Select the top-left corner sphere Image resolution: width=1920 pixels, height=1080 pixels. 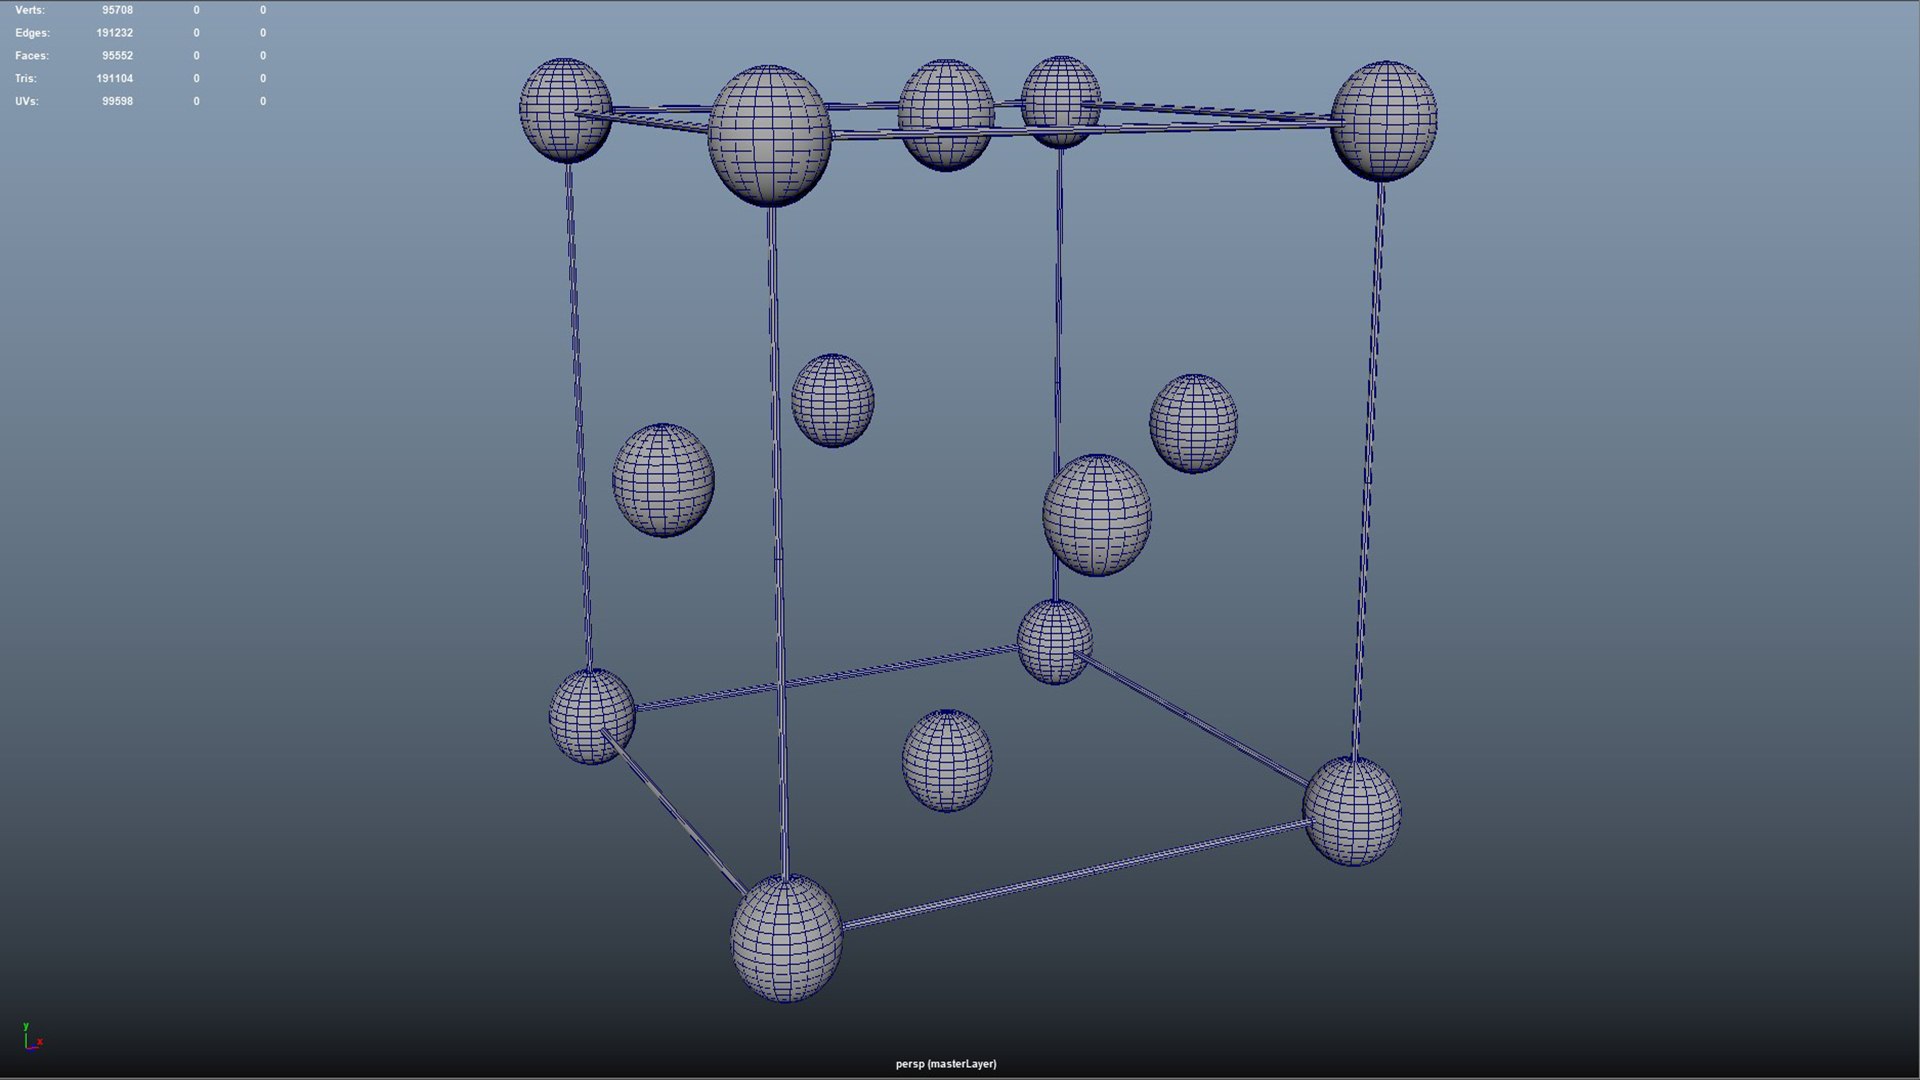click(565, 110)
